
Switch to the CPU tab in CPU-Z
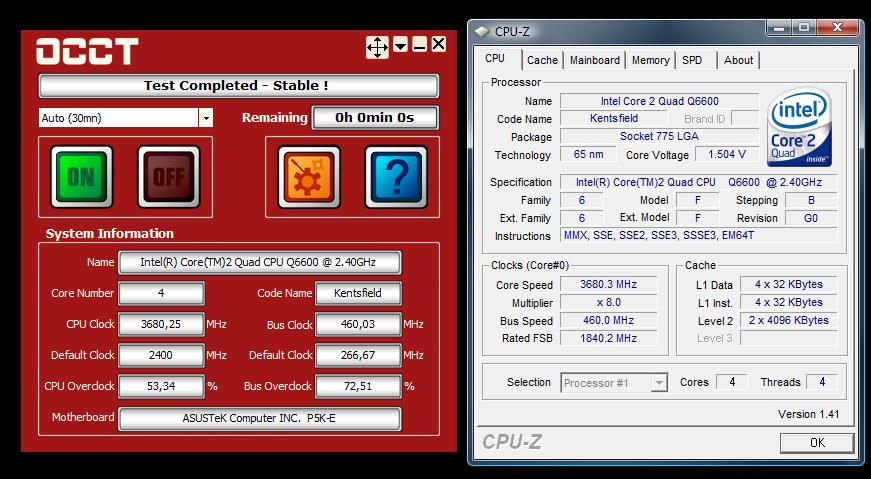pyautogui.click(x=495, y=59)
